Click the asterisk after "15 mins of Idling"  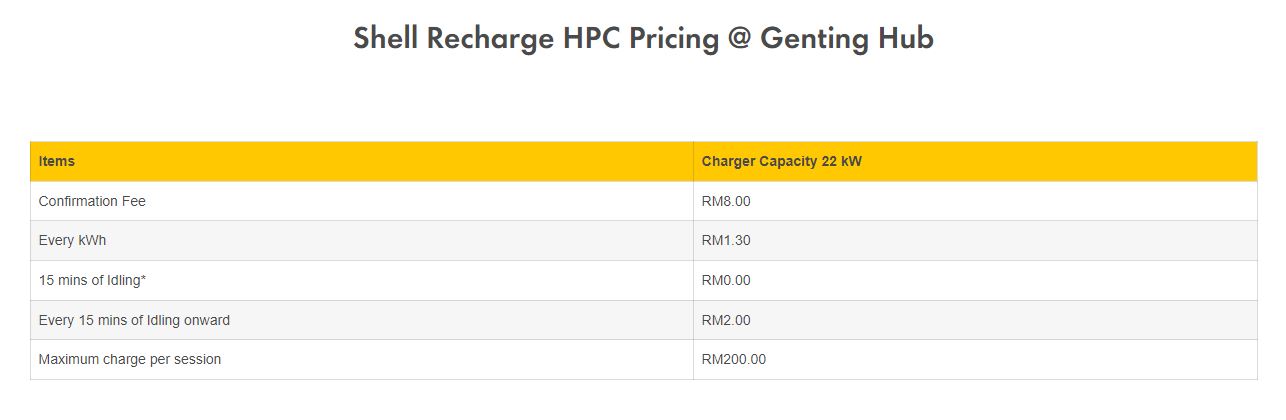pyautogui.click(x=144, y=279)
